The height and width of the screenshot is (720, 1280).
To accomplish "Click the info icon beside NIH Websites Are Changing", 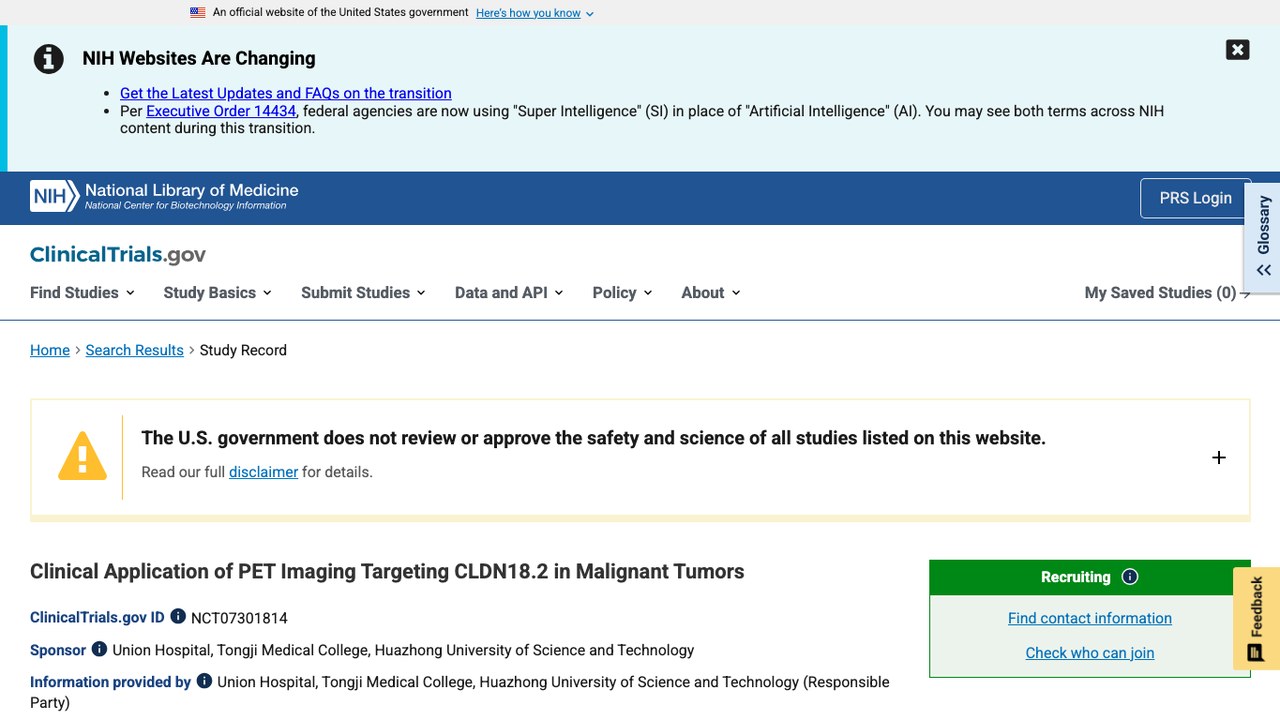I will (x=48, y=59).
